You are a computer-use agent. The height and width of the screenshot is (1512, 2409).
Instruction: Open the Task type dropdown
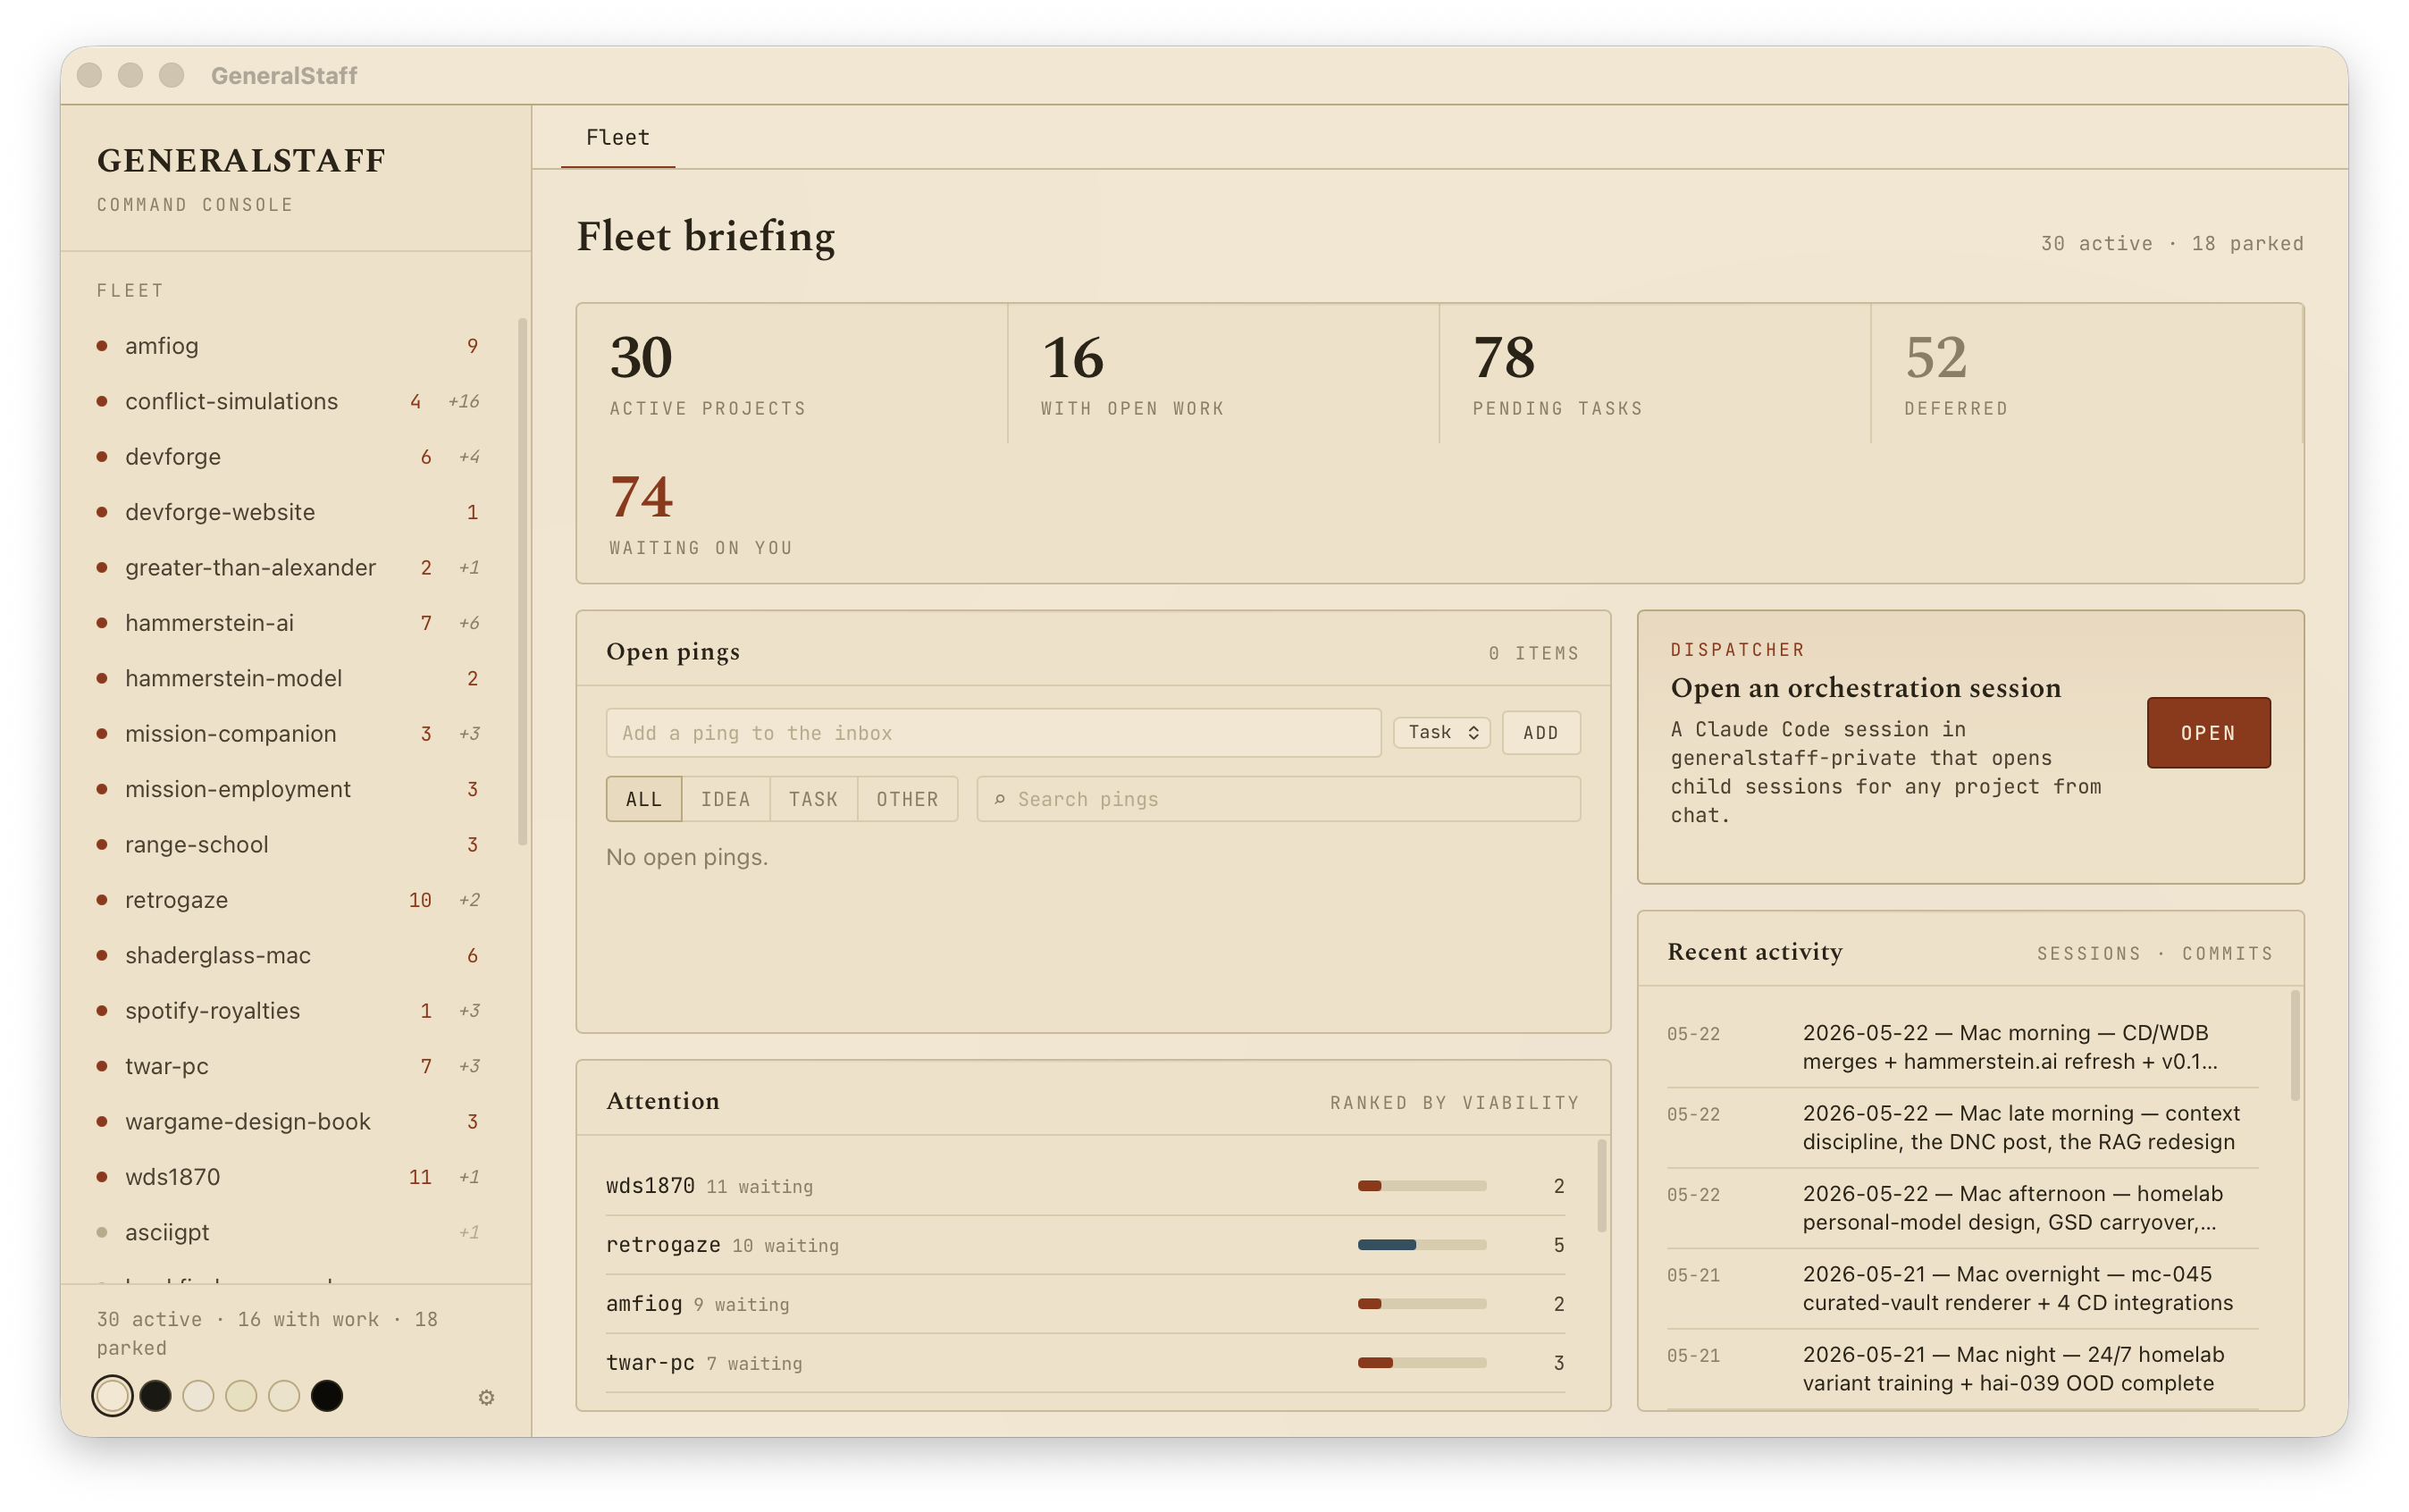[x=1442, y=732]
